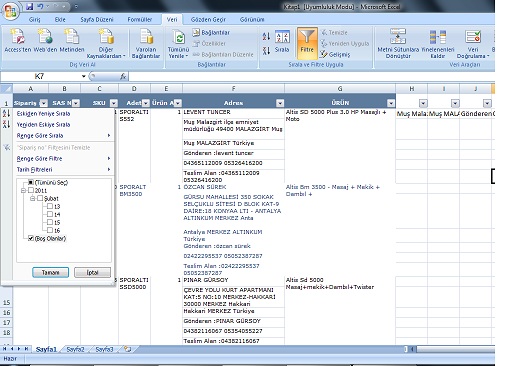511x366 pixels.
Task: Click the horizontal scrollbar at bottom
Action: (x=455, y=349)
